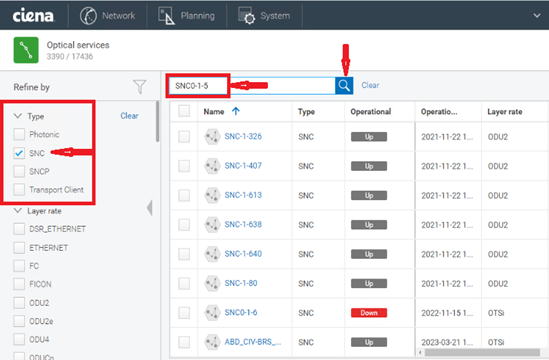Click Clear next to the search box
This screenshot has height=360, width=549.
370,85
